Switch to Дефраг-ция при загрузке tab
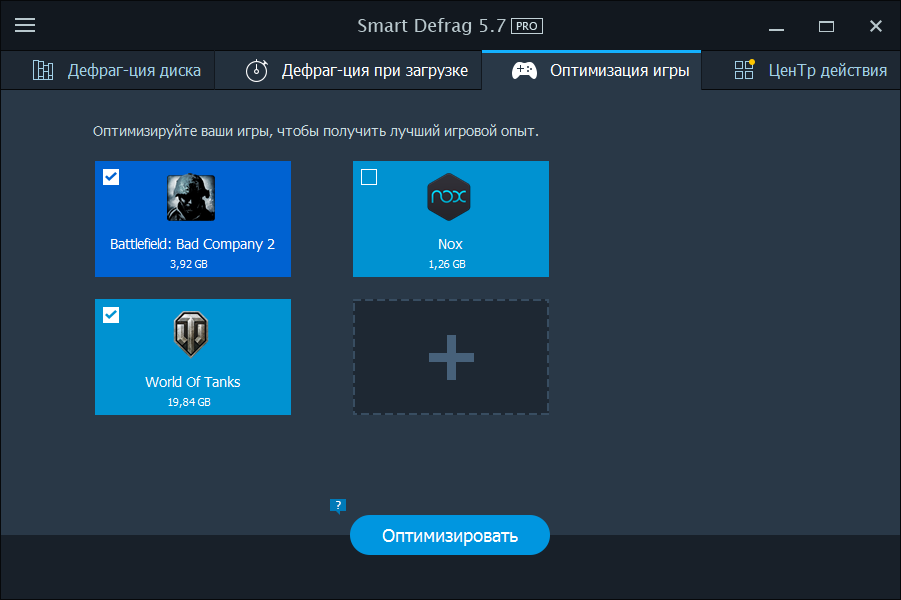The image size is (901, 600). [348, 70]
